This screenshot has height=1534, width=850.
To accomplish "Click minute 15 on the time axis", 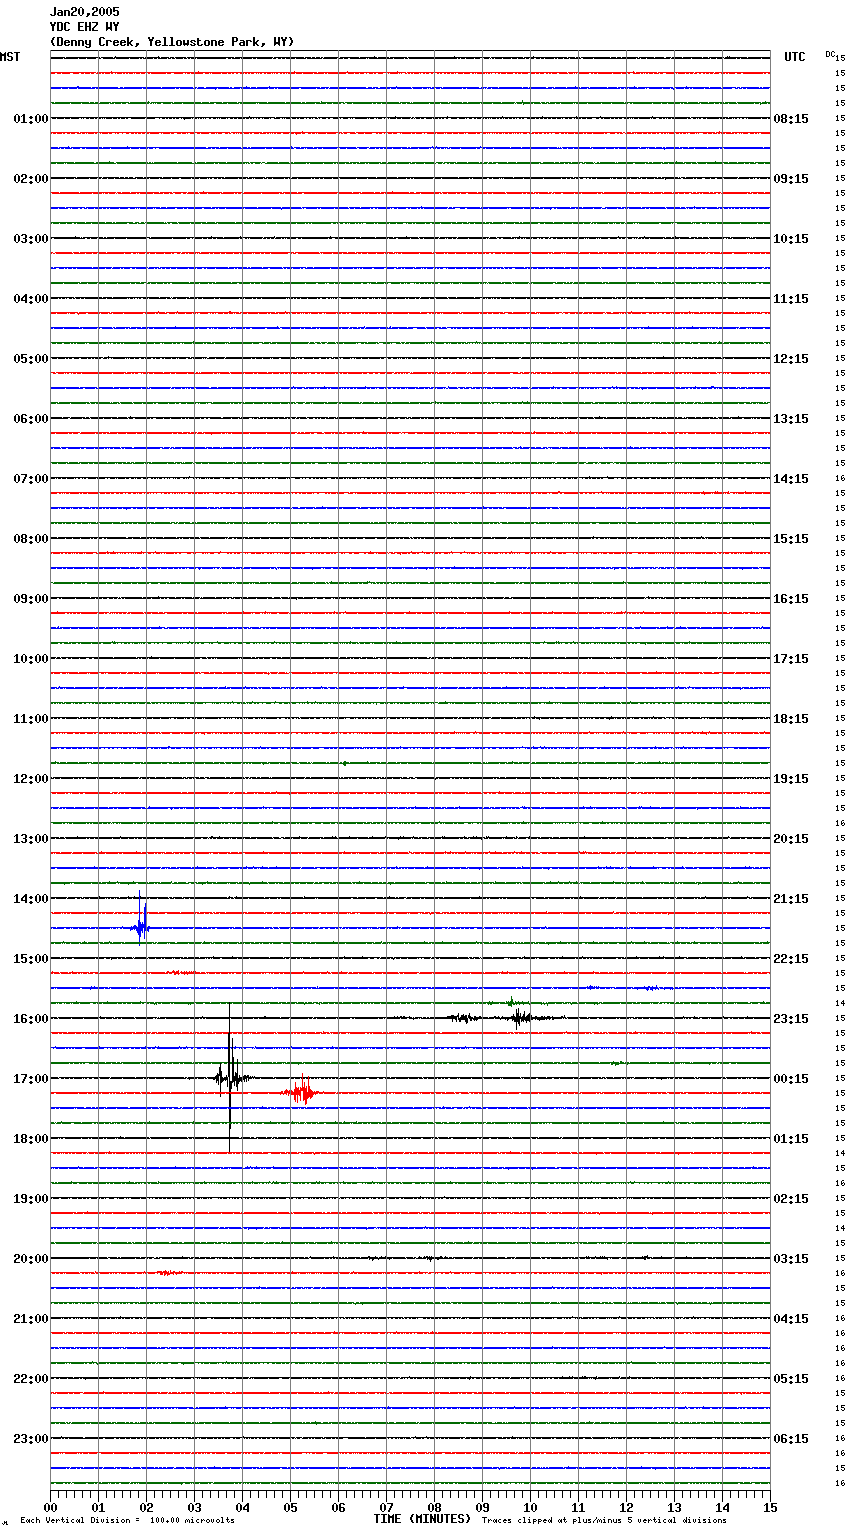I will point(770,1507).
